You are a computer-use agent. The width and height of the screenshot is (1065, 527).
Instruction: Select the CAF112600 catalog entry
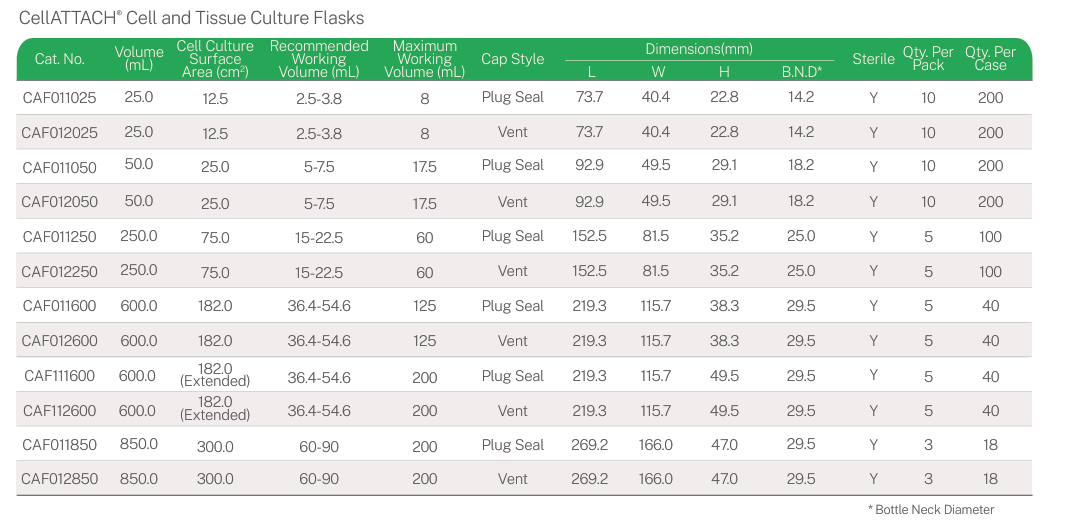pyautogui.click(x=59, y=411)
